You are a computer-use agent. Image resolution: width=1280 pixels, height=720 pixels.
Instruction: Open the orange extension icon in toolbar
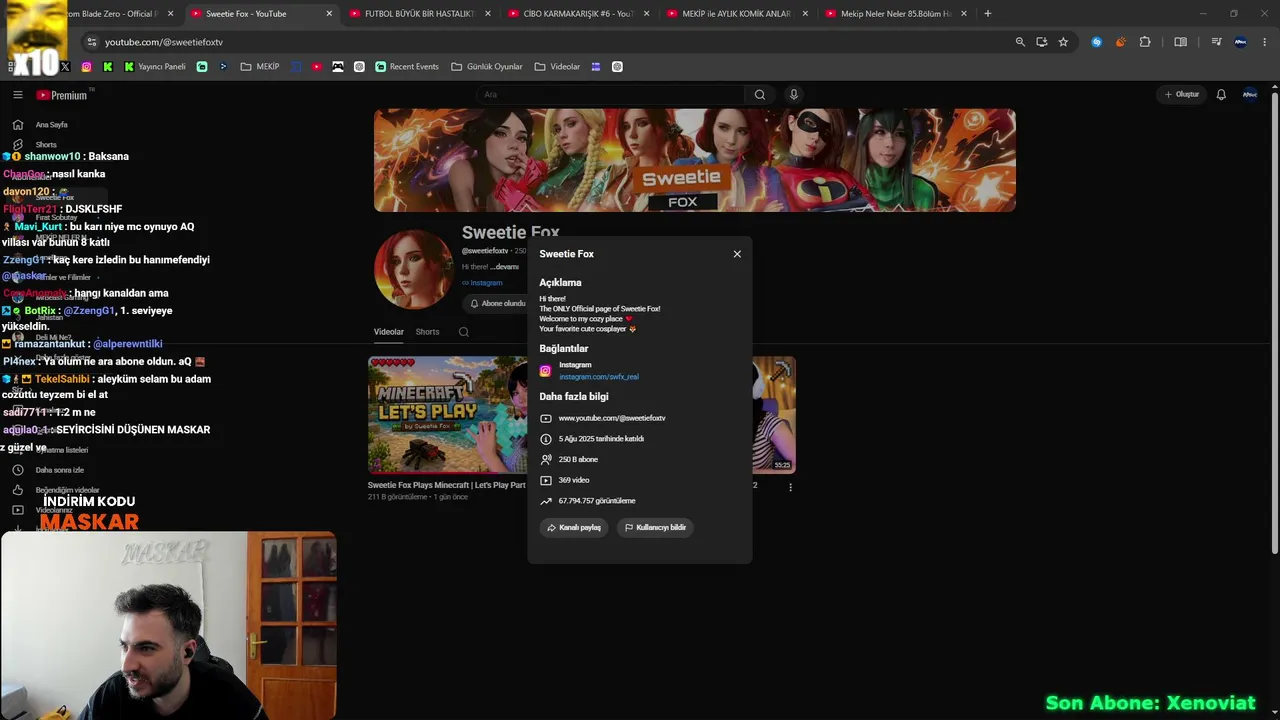pos(1120,42)
